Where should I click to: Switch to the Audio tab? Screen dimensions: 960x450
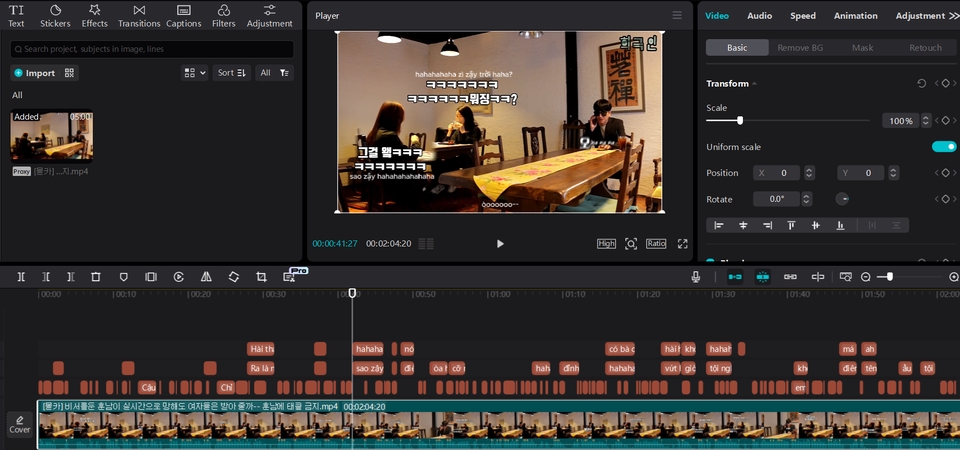pyautogui.click(x=759, y=16)
